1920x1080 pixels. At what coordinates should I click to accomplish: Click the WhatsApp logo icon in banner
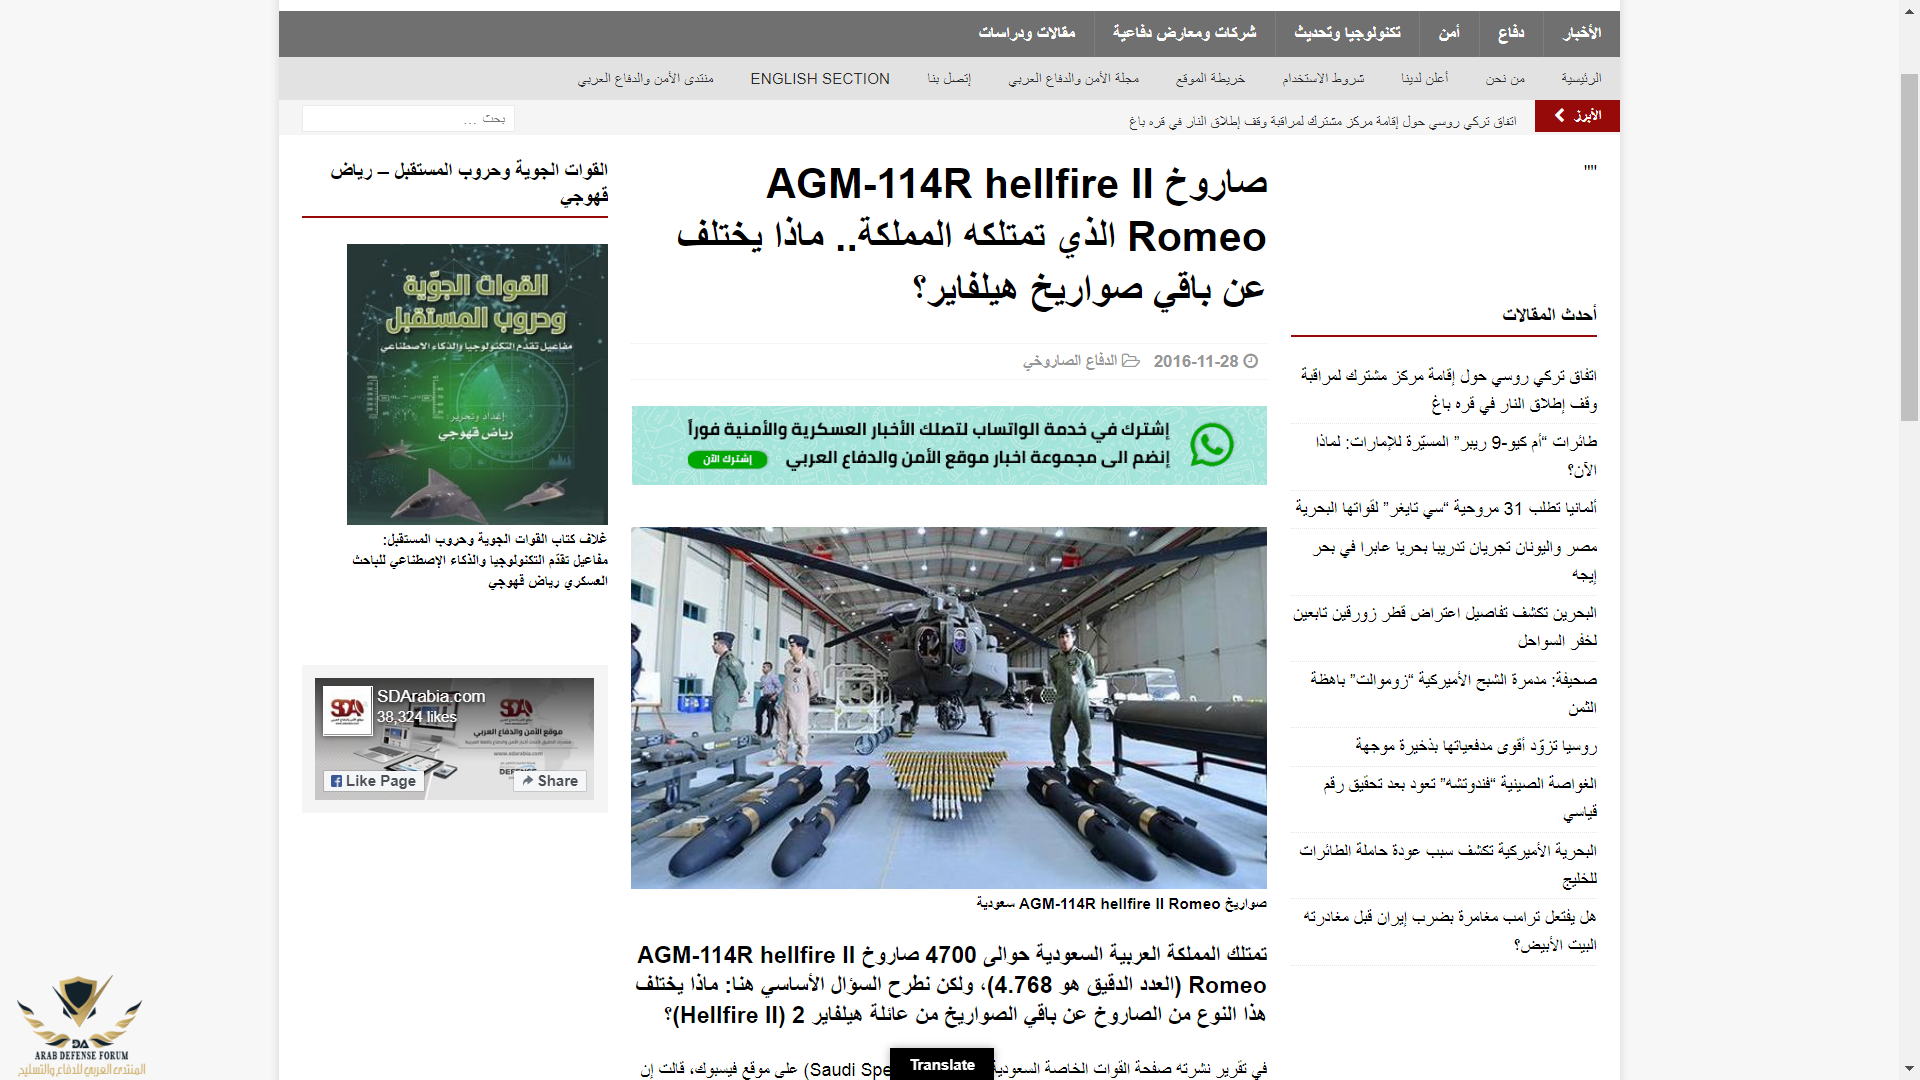[1211, 445]
